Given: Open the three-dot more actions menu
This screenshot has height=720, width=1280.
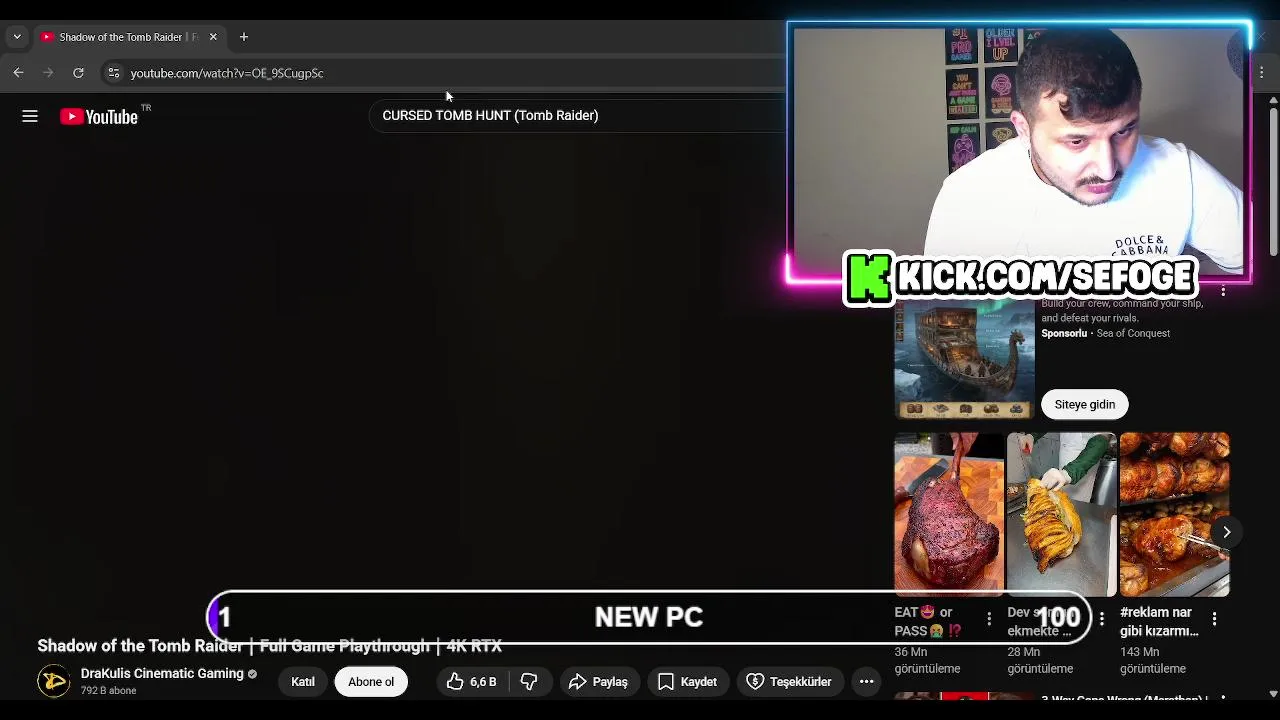Looking at the screenshot, I should [867, 682].
